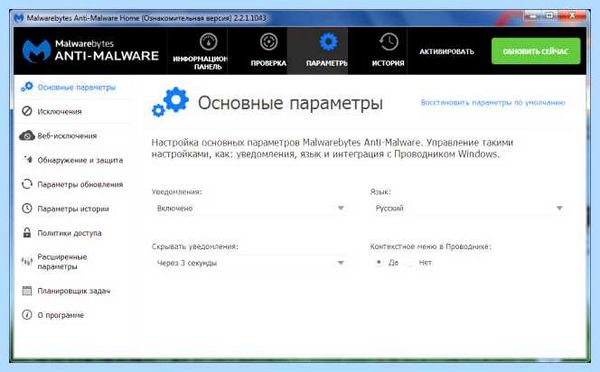Click the calendar icon next to Планировщик задач

click(x=27, y=291)
